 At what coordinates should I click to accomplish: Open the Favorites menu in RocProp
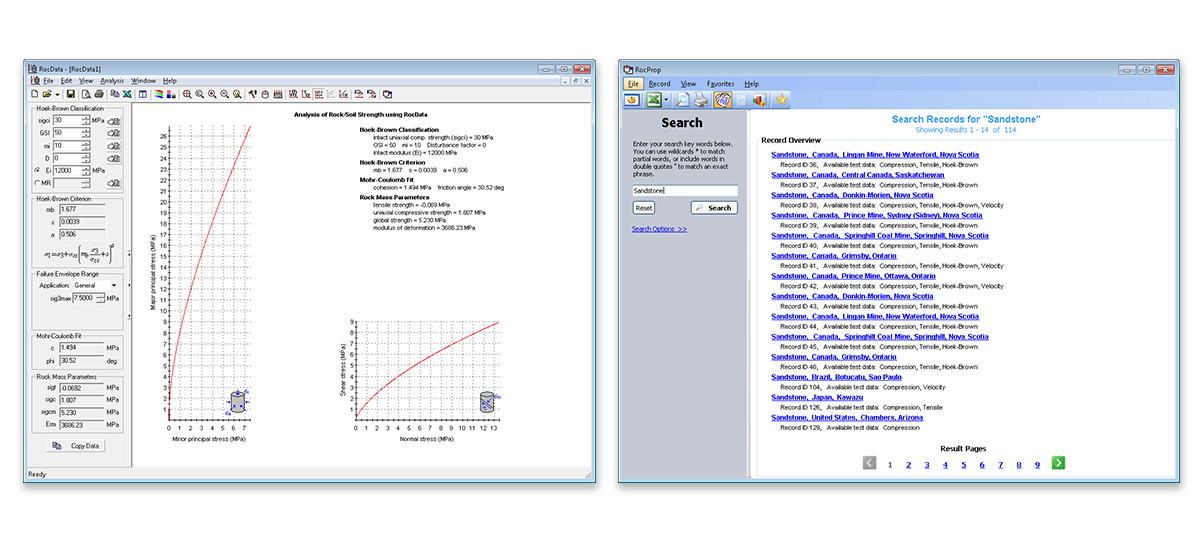[x=720, y=84]
